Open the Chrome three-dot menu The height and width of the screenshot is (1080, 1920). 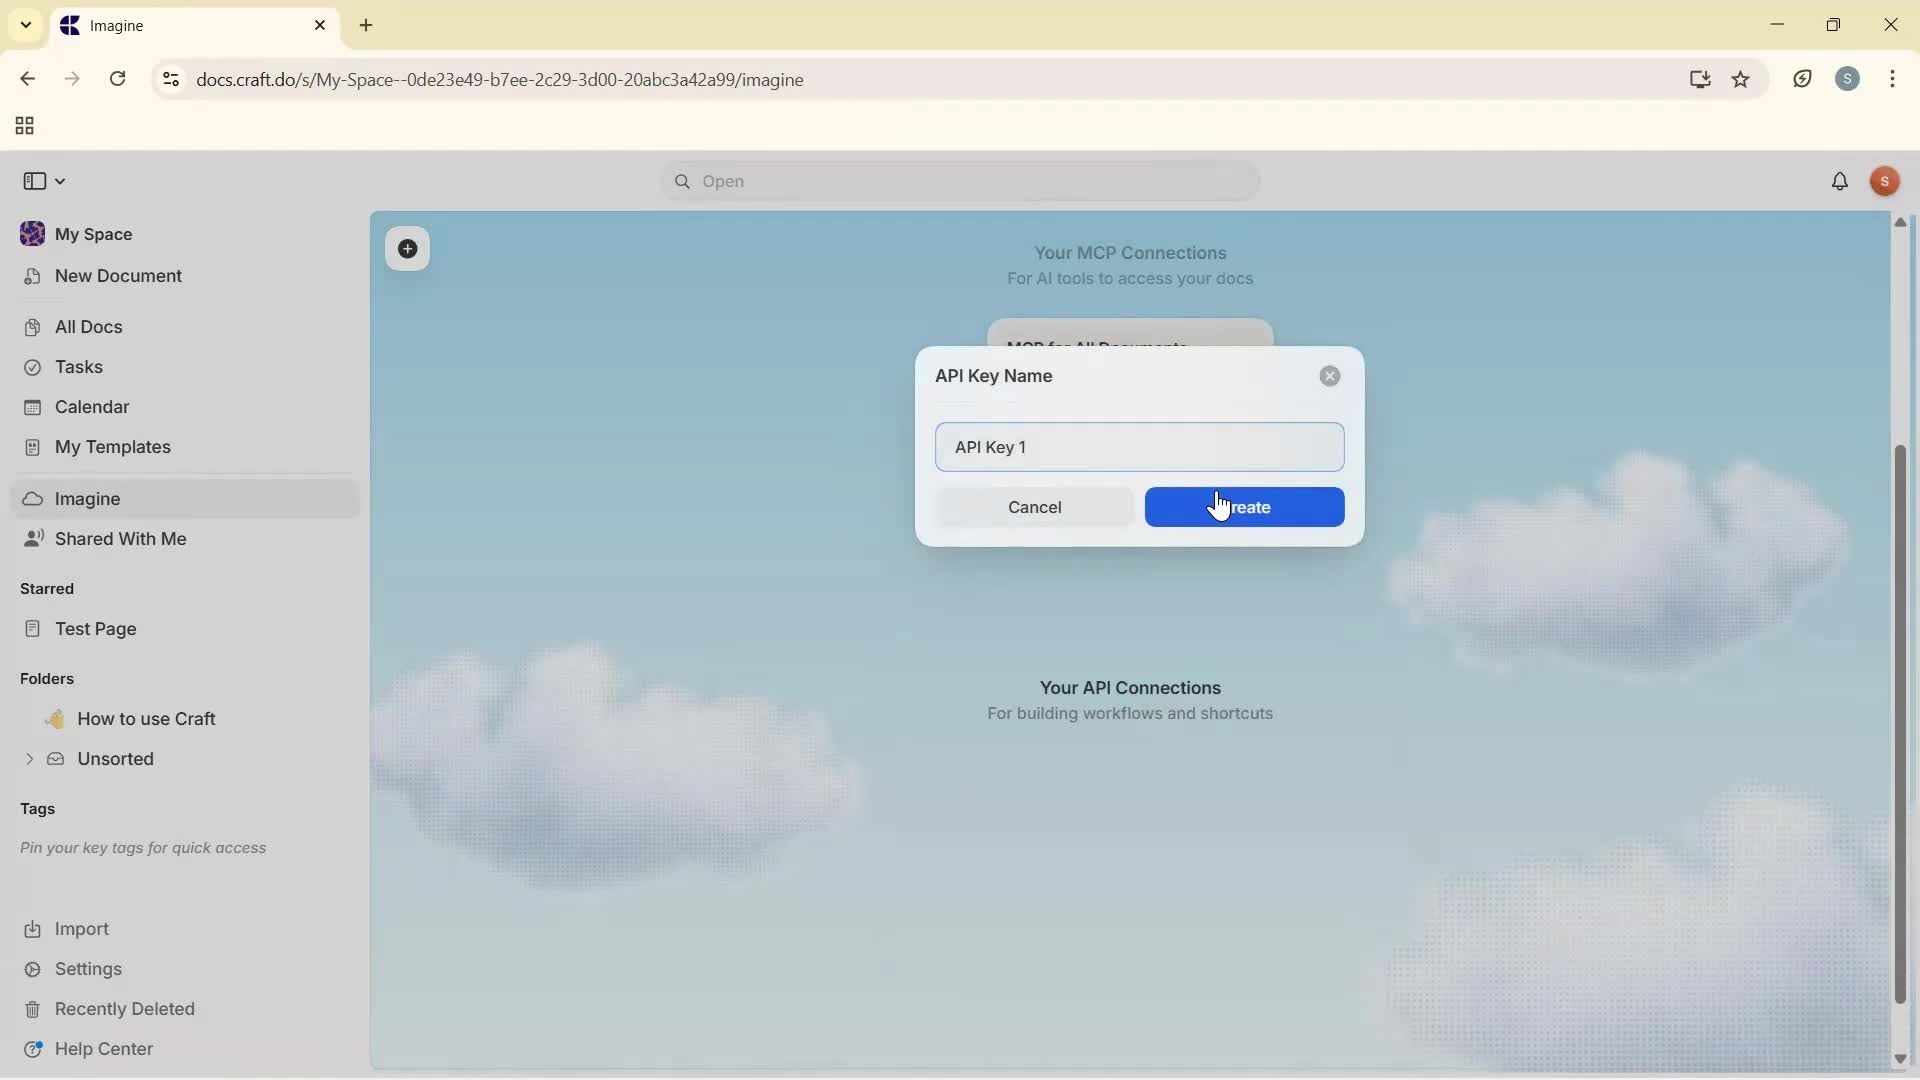pyautogui.click(x=1893, y=79)
